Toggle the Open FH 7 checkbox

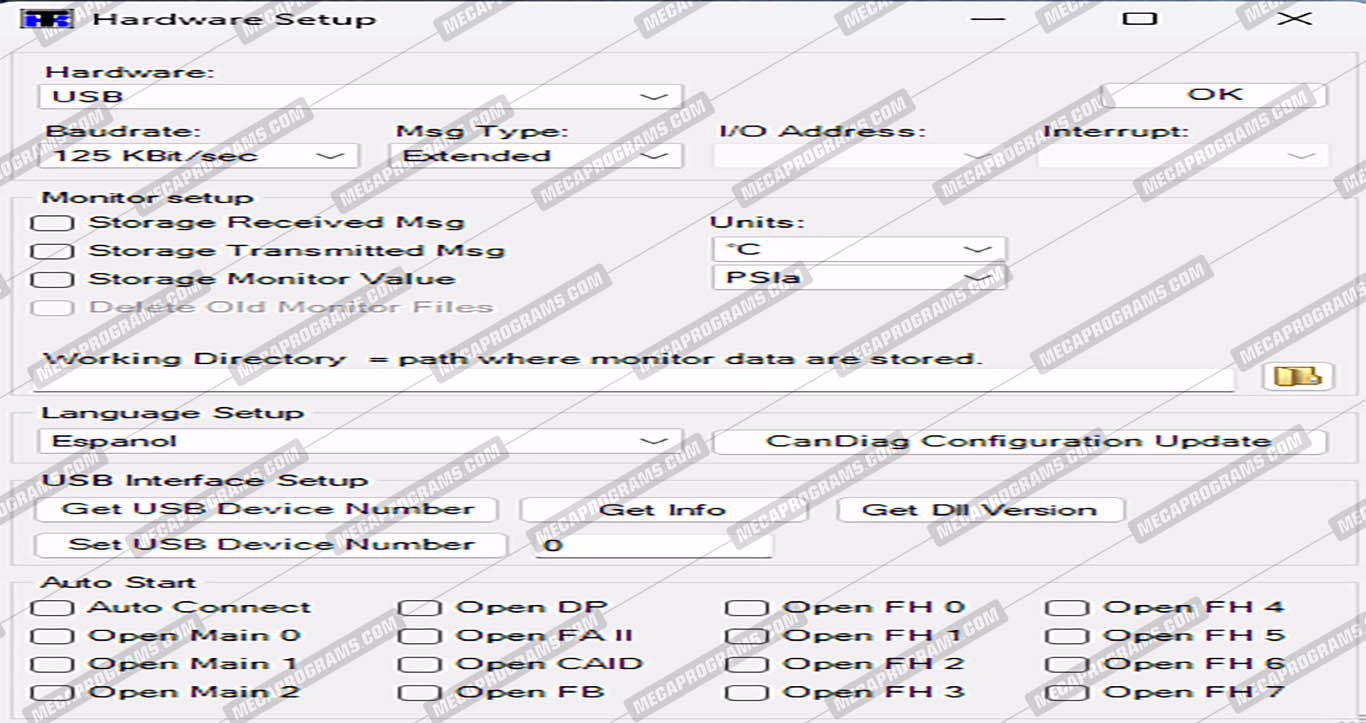(1067, 692)
